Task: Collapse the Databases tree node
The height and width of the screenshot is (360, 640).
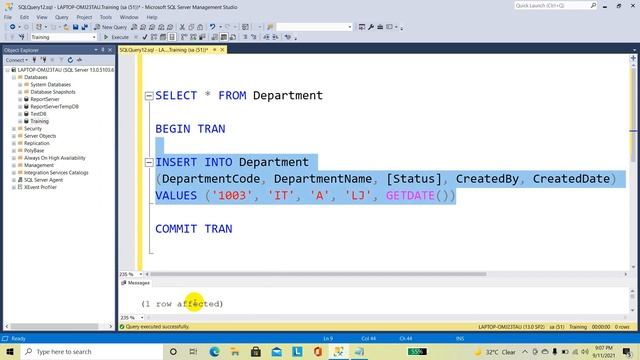Action: (14, 77)
